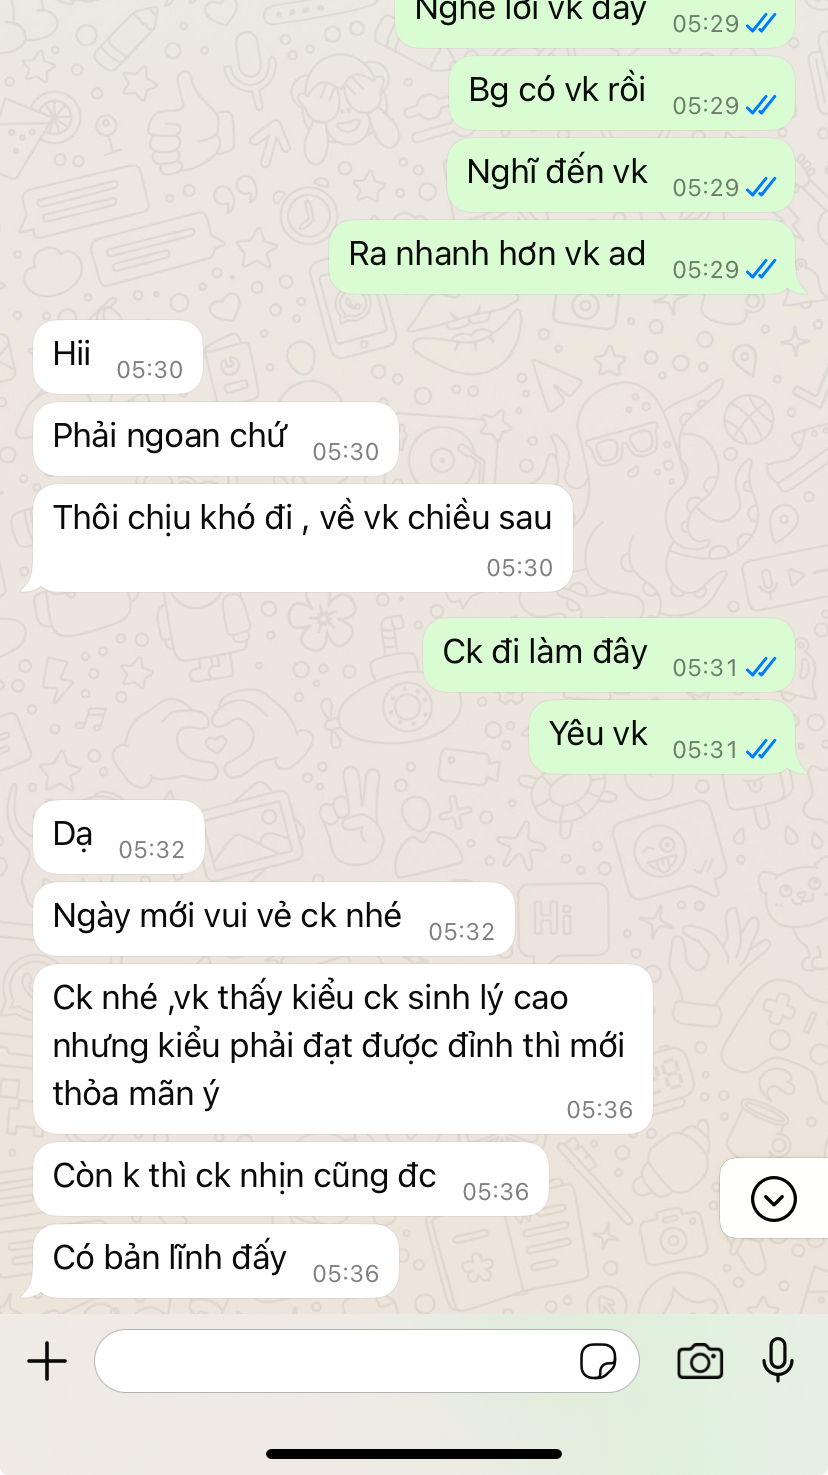Tap the "Nghĩ đến vk" message bubble
The width and height of the screenshot is (828, 1475).
coord(621,175)
